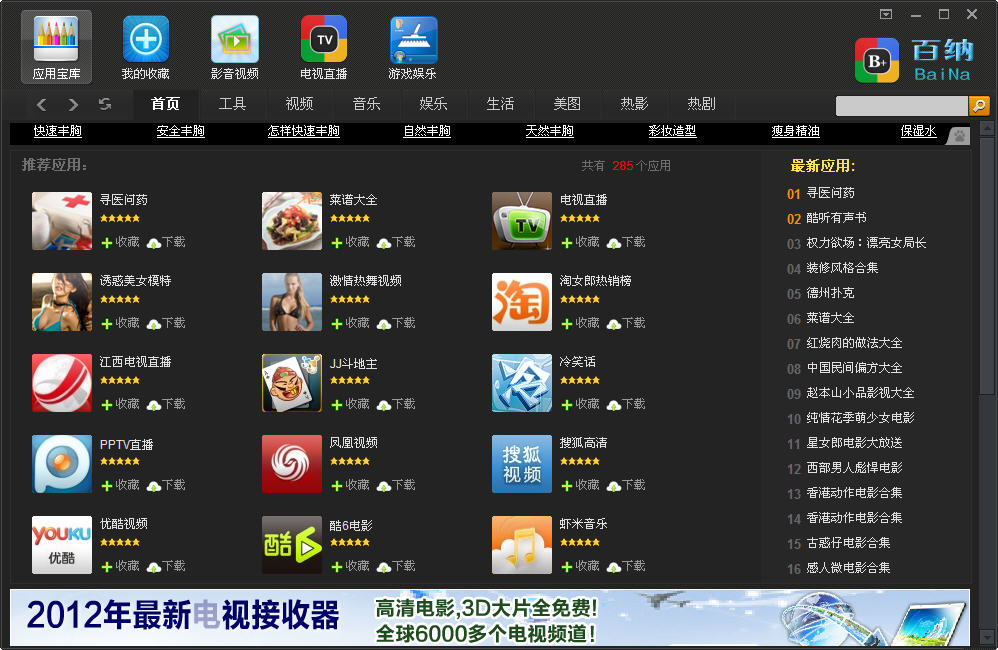
Task: Refresh the page with reload icon
Action: pos(105,104)
